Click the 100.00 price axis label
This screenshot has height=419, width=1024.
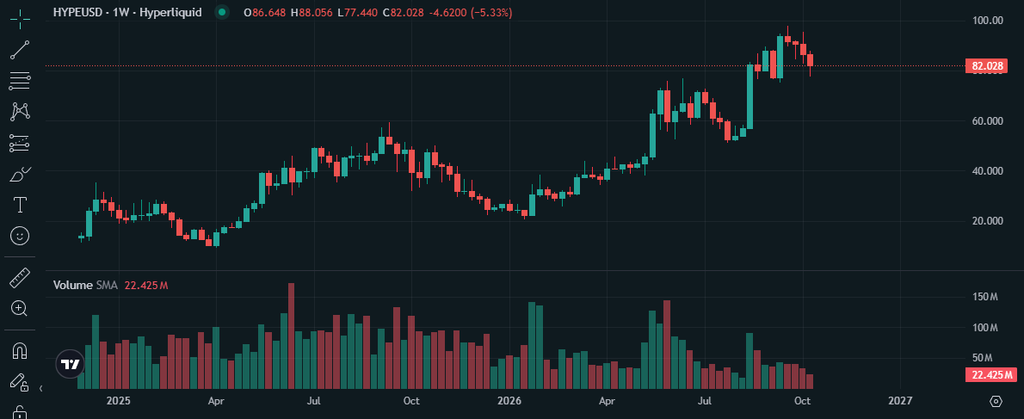(x=988, y=21)
